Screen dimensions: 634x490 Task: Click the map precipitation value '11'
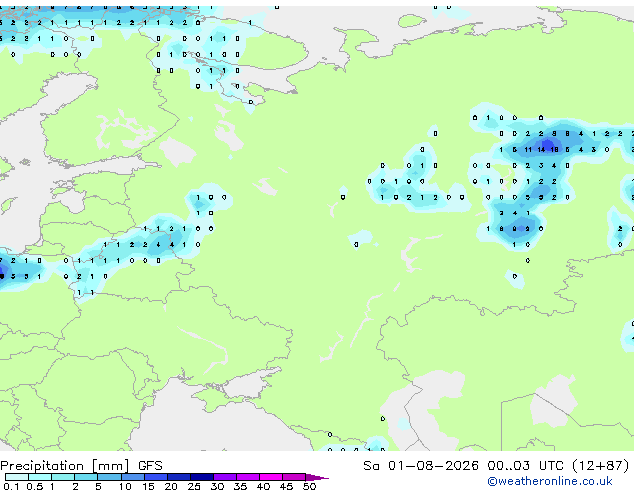click(528, 150)
